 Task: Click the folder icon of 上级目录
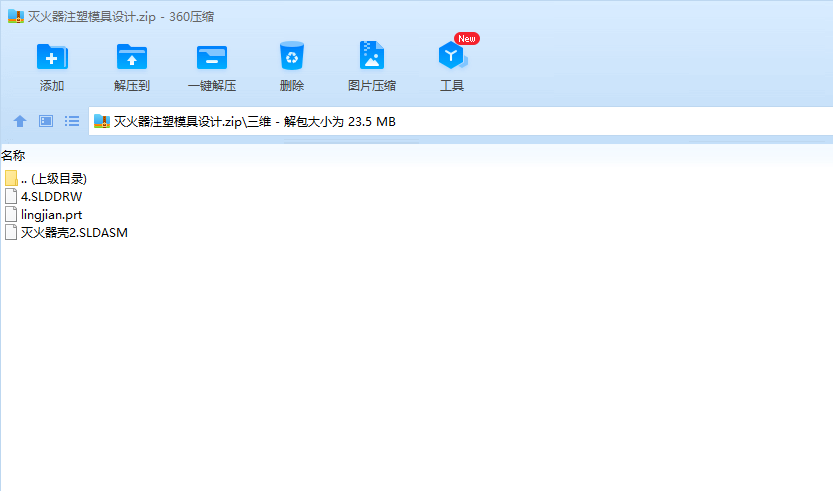[x=11, y=178]
